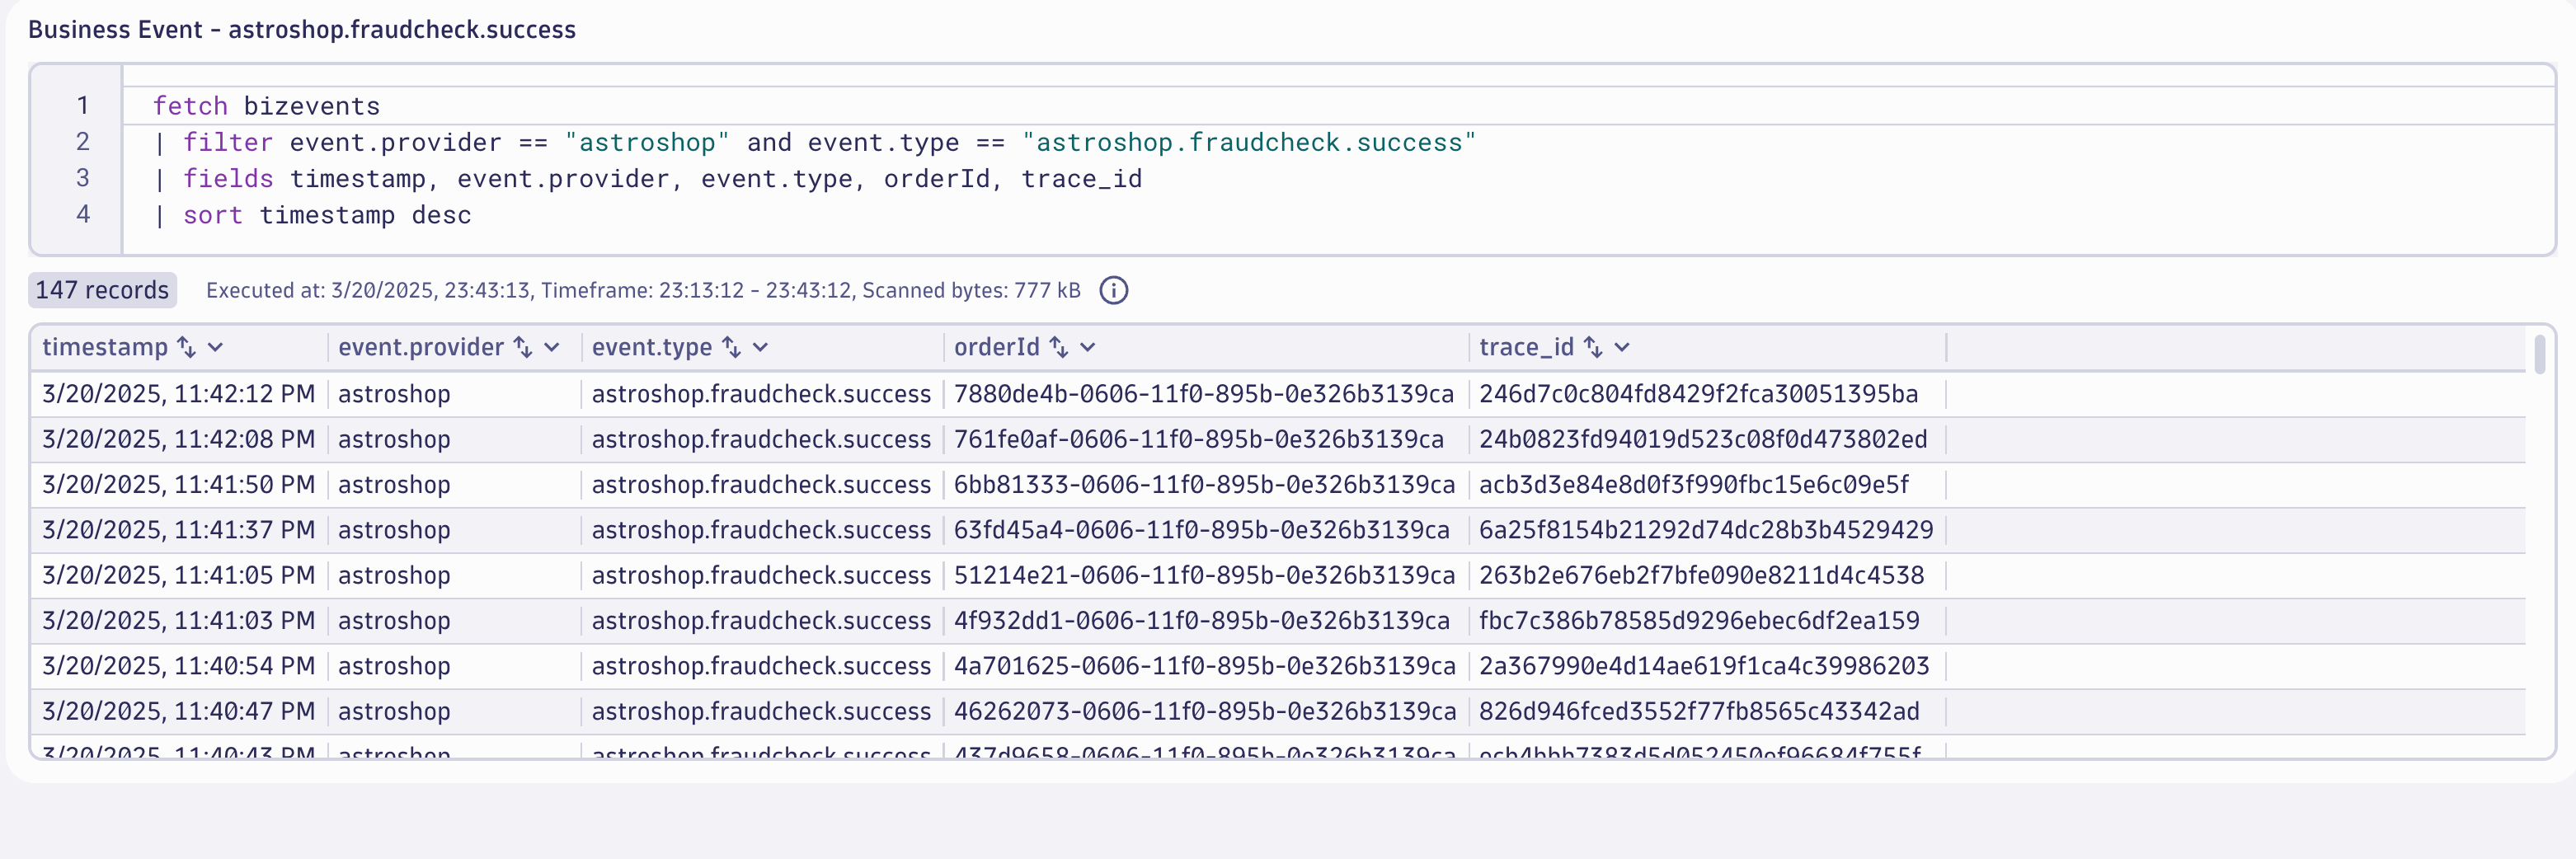
Task: Click trace_id 246d7c0c804fd8429f2fca30051395ba
Action: [1698, 394]
